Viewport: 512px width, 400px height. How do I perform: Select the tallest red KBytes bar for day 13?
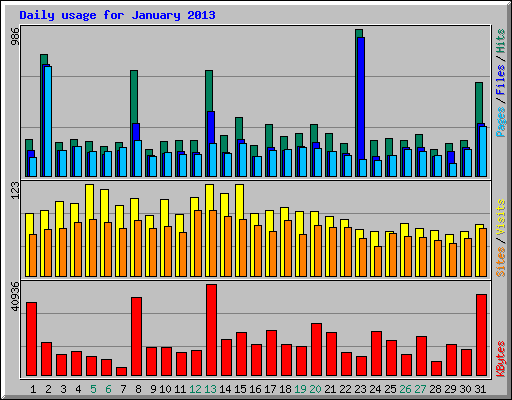pyautogui.click(x=211, y=330)
